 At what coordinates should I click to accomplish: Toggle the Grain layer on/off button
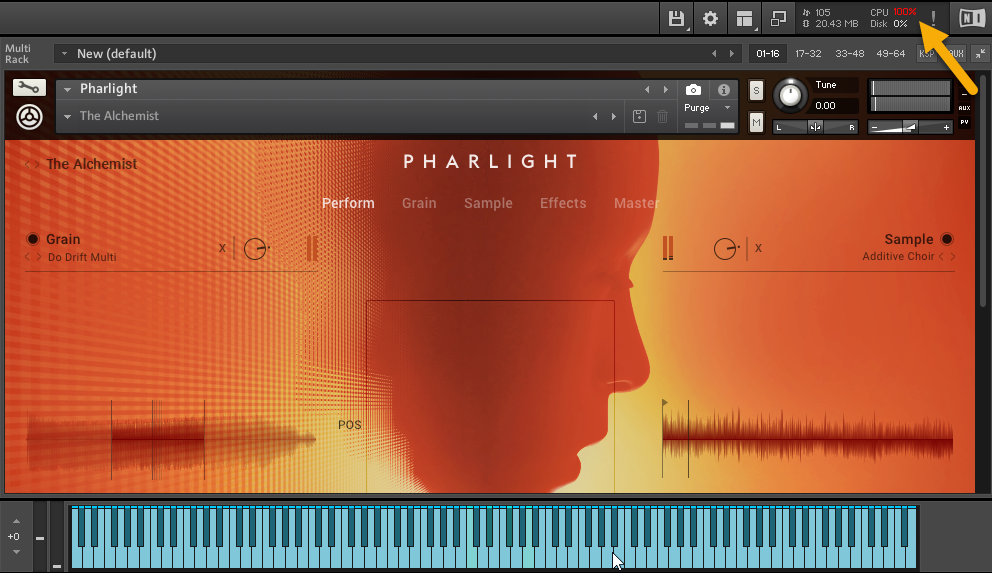pos(33,239)
